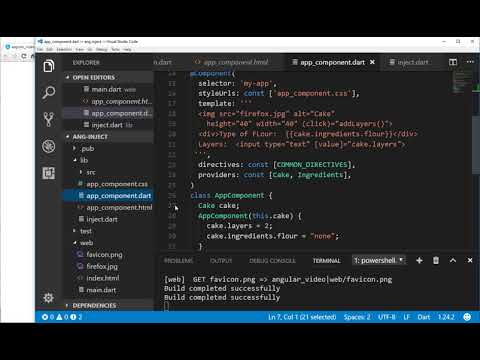Image resolution: width=480 pixels, height=360 pixels.
Task: Open the File menu
Action: click(40, 49)
